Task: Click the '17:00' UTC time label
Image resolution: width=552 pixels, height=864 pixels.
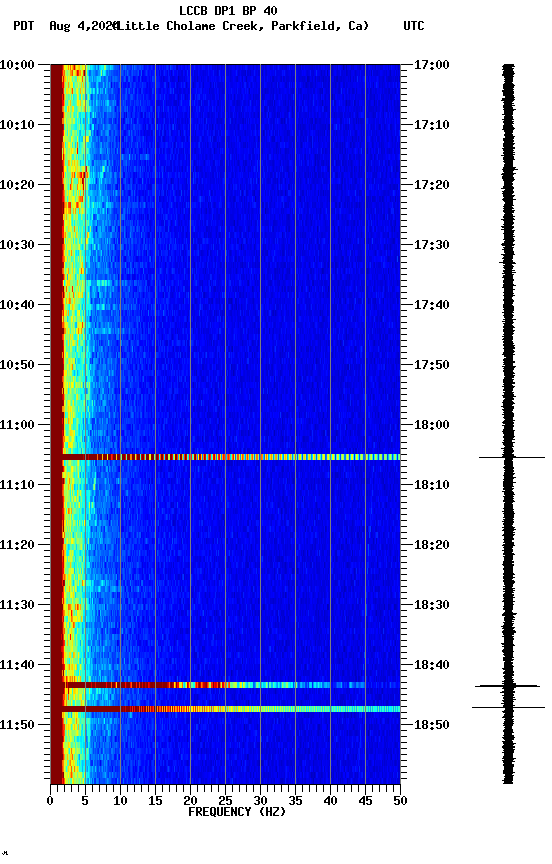Action: (x=432, y=65)
